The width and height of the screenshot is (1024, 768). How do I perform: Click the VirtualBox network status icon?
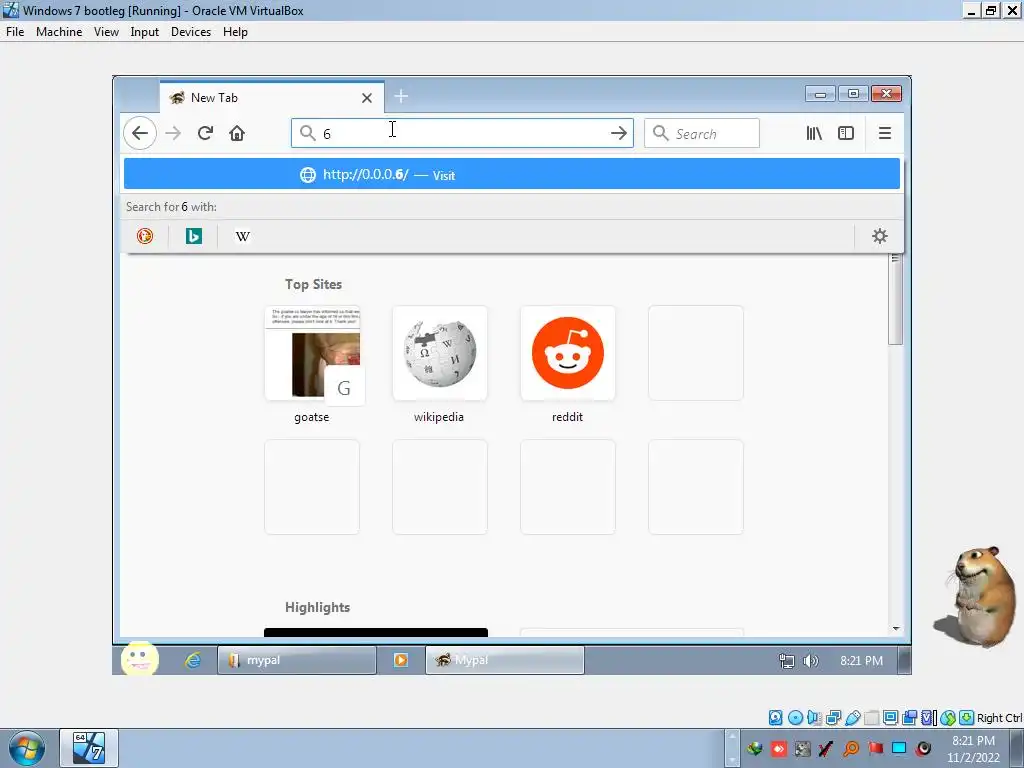(x=833, y=718)
